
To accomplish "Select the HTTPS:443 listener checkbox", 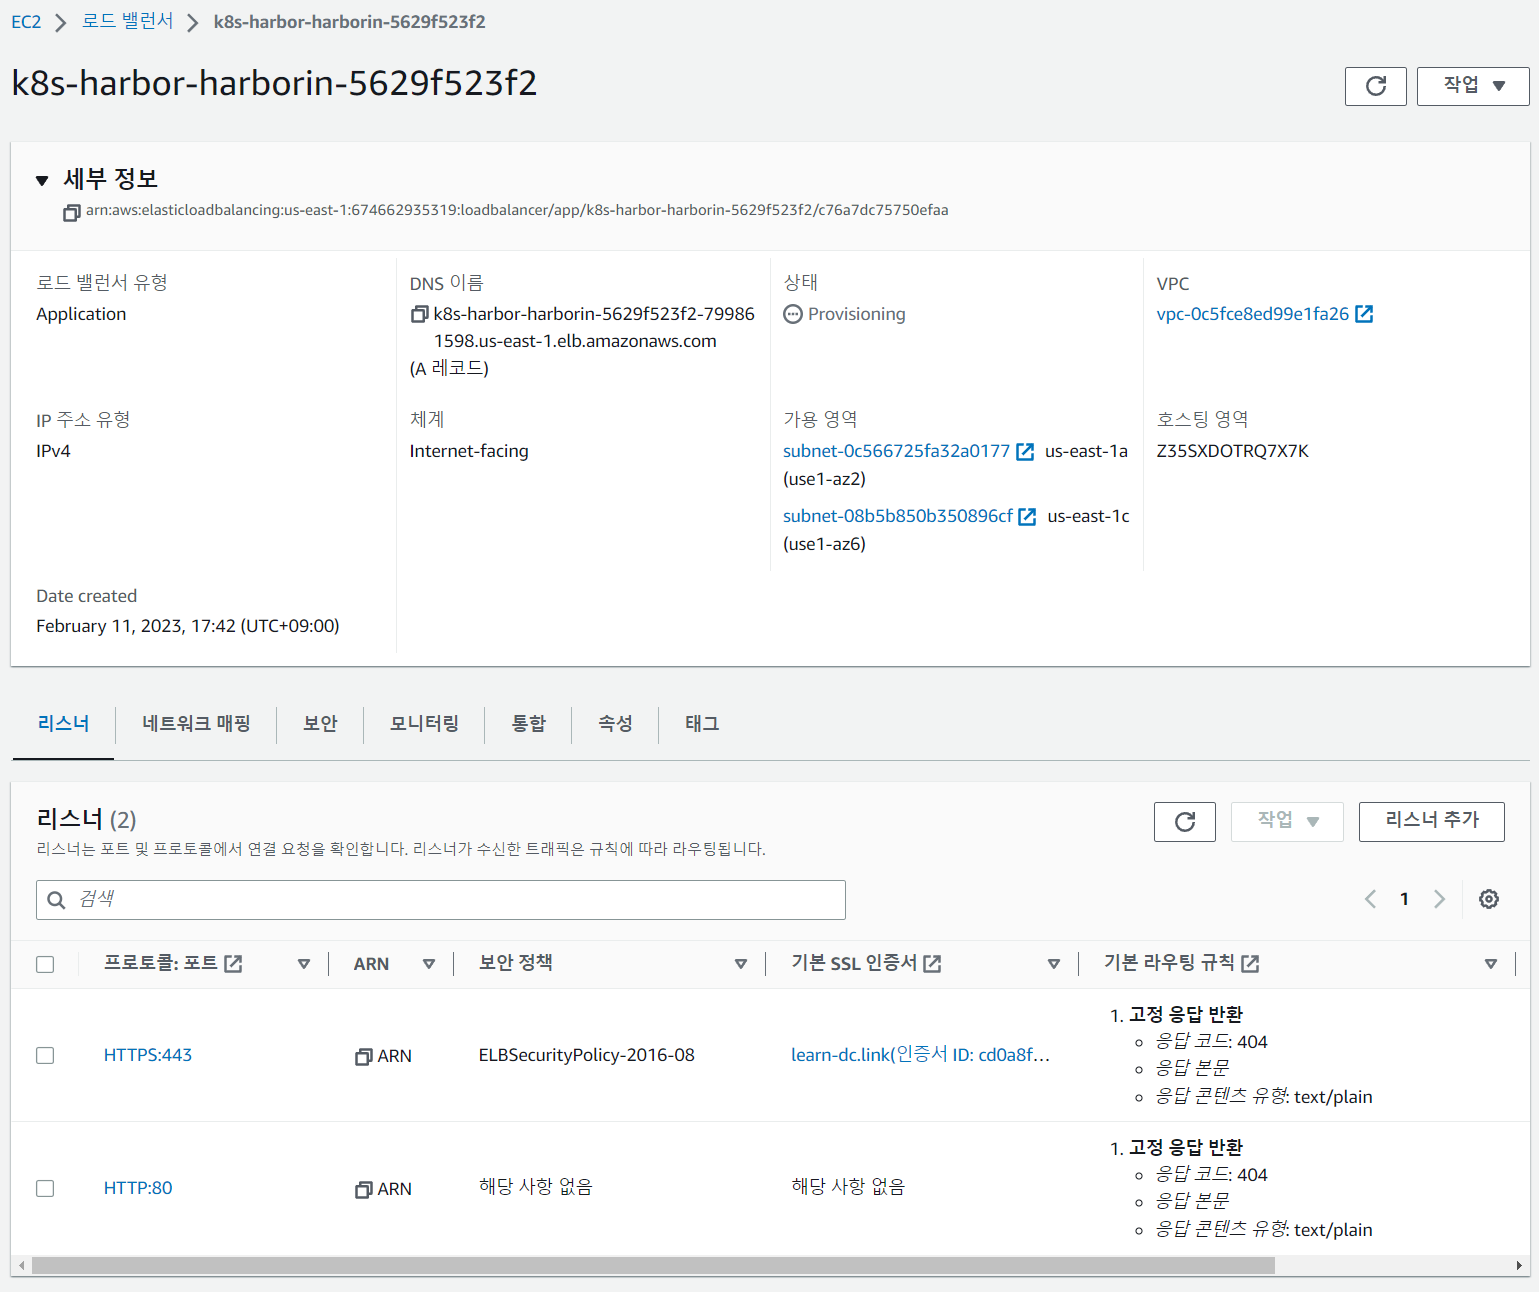I will 45,1056.
